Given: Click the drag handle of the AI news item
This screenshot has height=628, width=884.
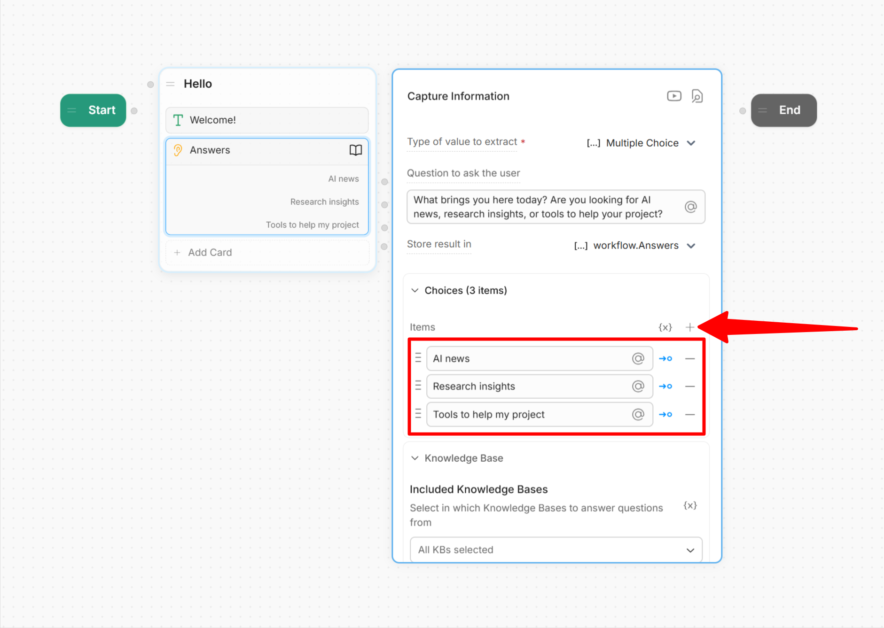Looking at the screenshot, I should click(418, 358).
